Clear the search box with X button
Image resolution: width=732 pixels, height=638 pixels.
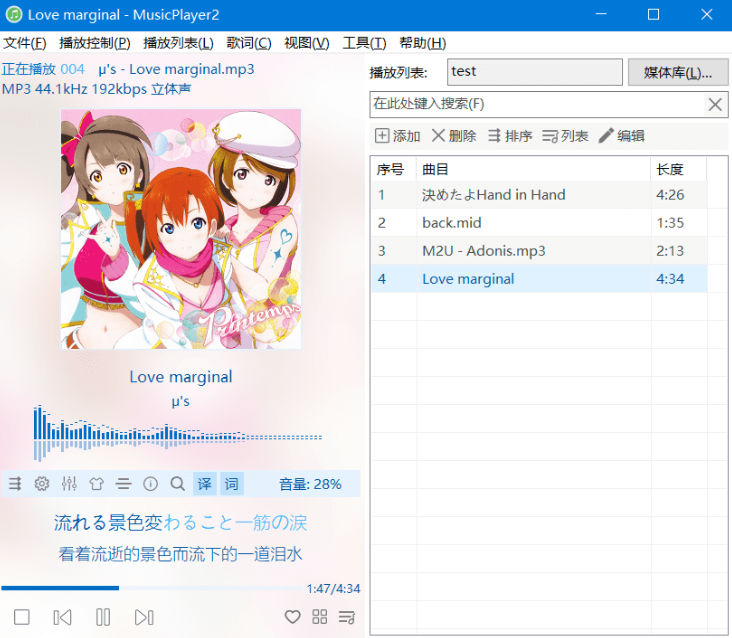point(715,104)
